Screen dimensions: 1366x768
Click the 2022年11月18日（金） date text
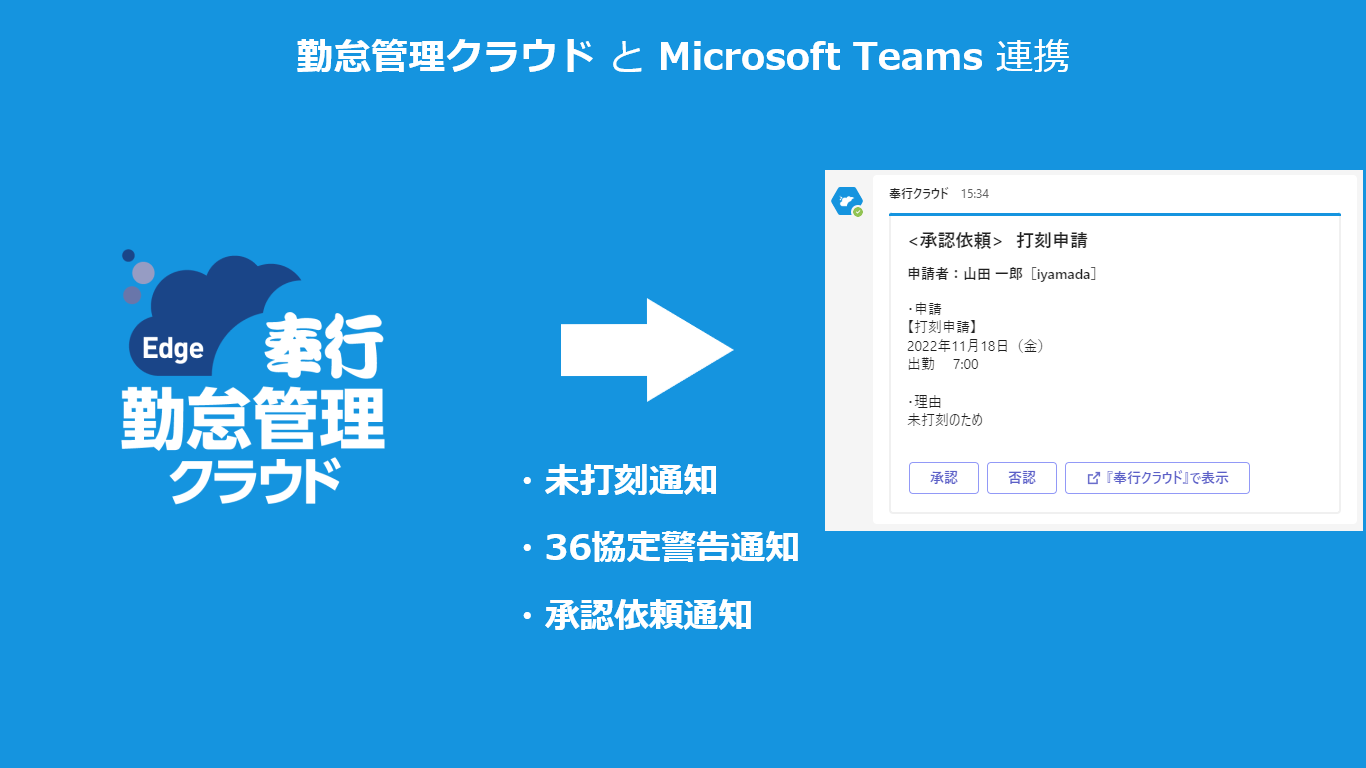(x=976, y=346)
